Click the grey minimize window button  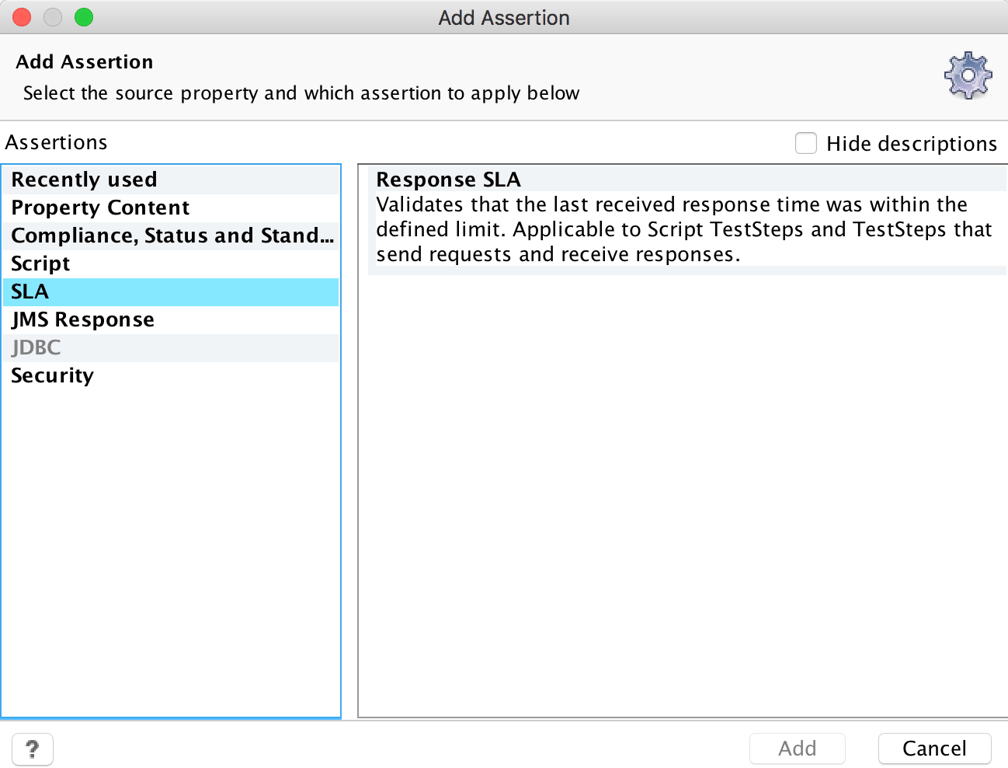pos(53,17)
